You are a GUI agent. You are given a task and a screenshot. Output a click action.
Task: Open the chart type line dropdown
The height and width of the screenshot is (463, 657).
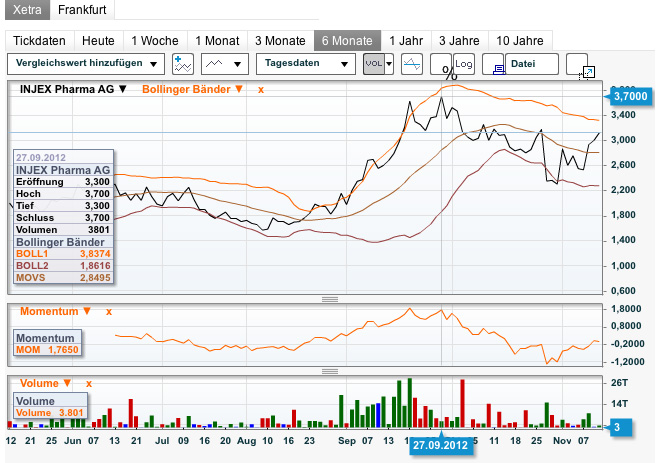pos(225,64)
